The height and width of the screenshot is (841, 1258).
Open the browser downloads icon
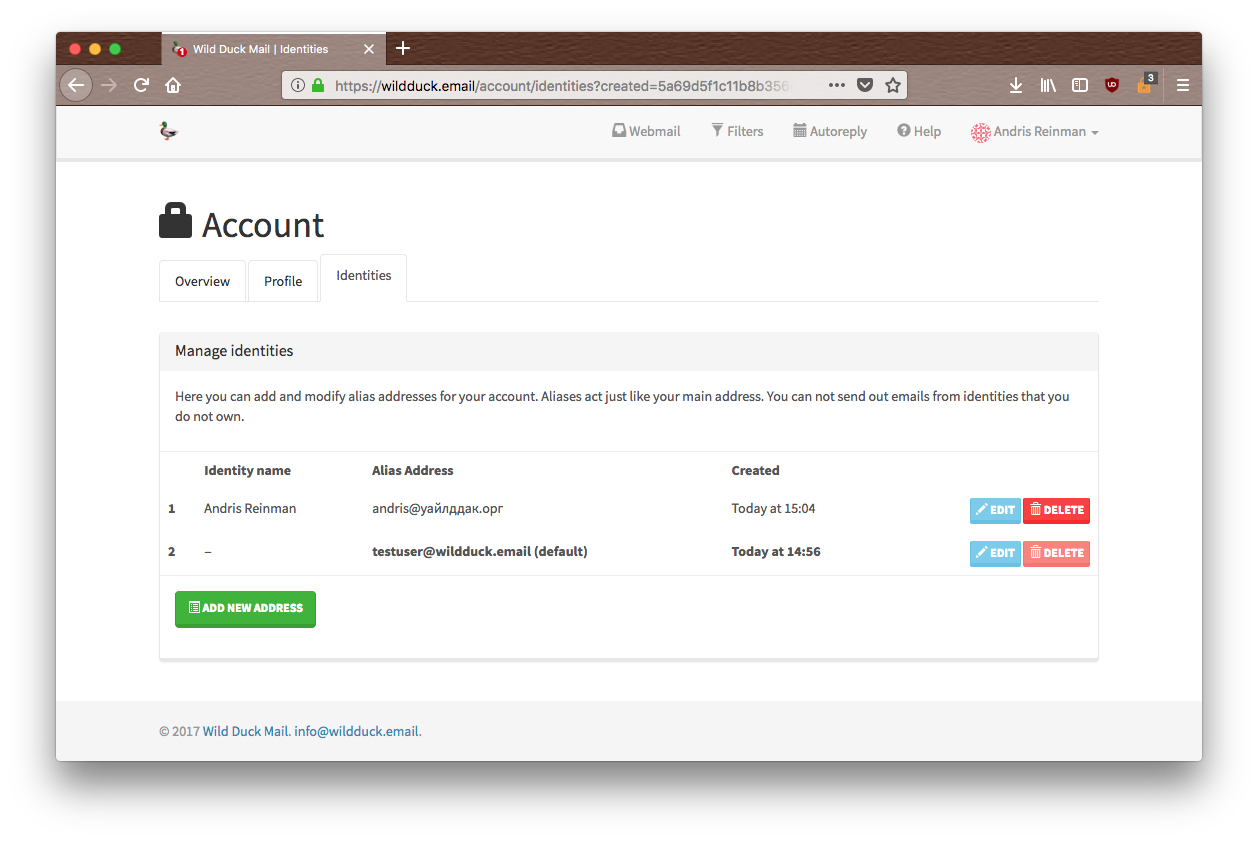point(1016,85)
